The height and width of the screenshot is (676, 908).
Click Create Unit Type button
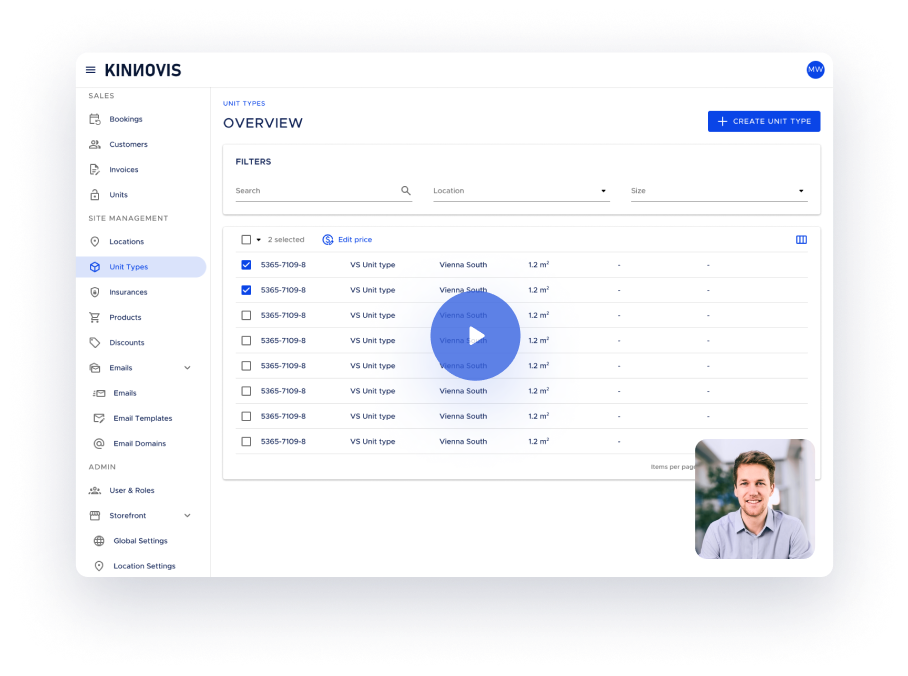(764, 122)
